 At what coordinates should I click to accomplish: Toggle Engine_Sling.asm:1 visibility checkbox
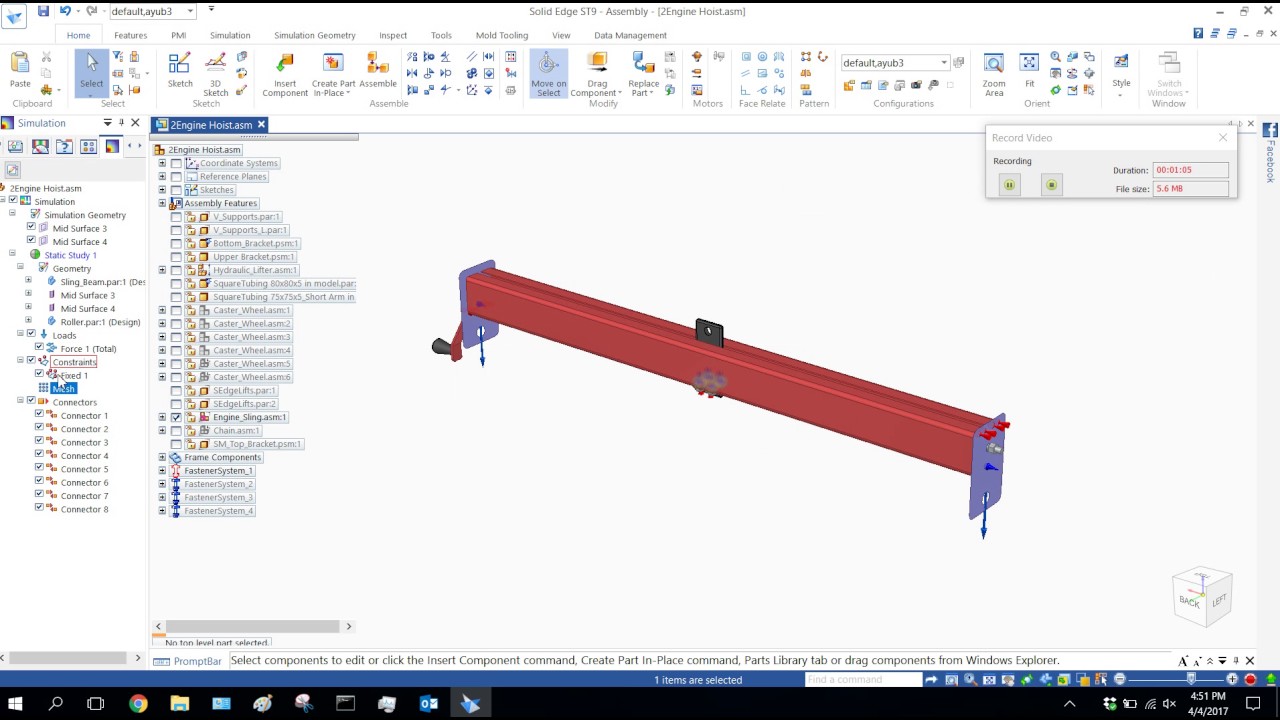[176, 417]
